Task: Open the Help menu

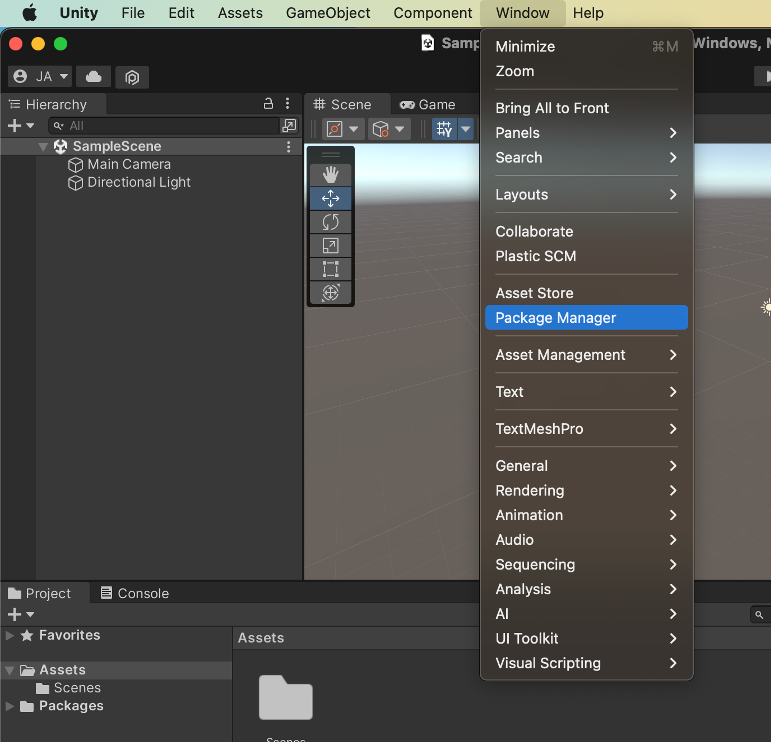Action: point(588,13)
